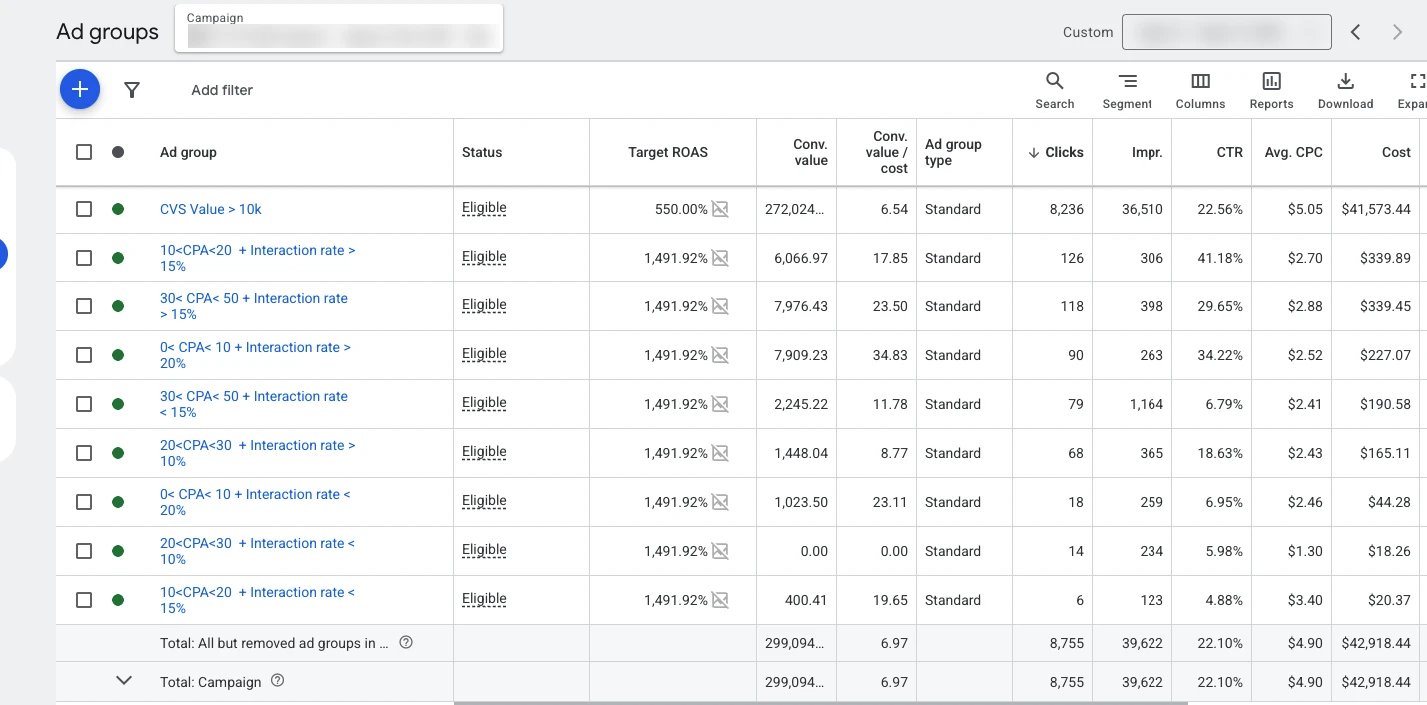
Task: Check the 20<CPA<30 + Interaction rate < 10% row
Action: coord(84,551)
